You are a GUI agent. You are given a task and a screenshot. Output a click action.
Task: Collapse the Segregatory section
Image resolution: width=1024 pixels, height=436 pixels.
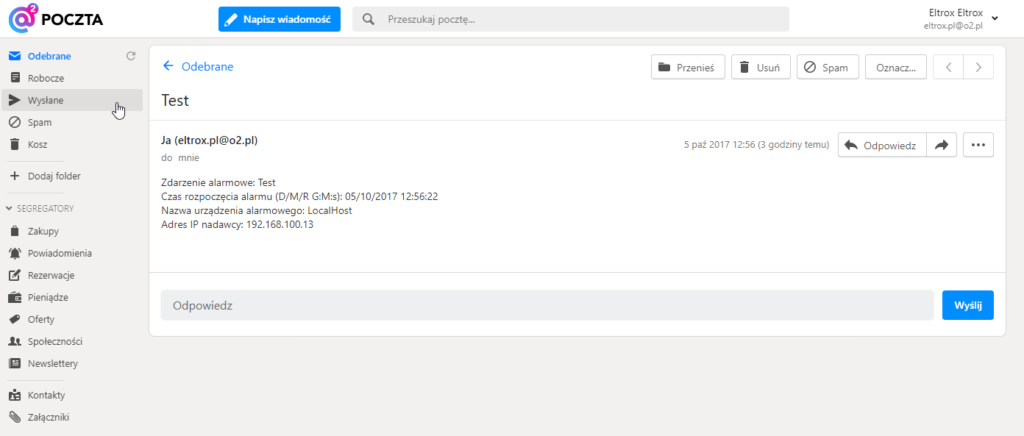(40, 208)
